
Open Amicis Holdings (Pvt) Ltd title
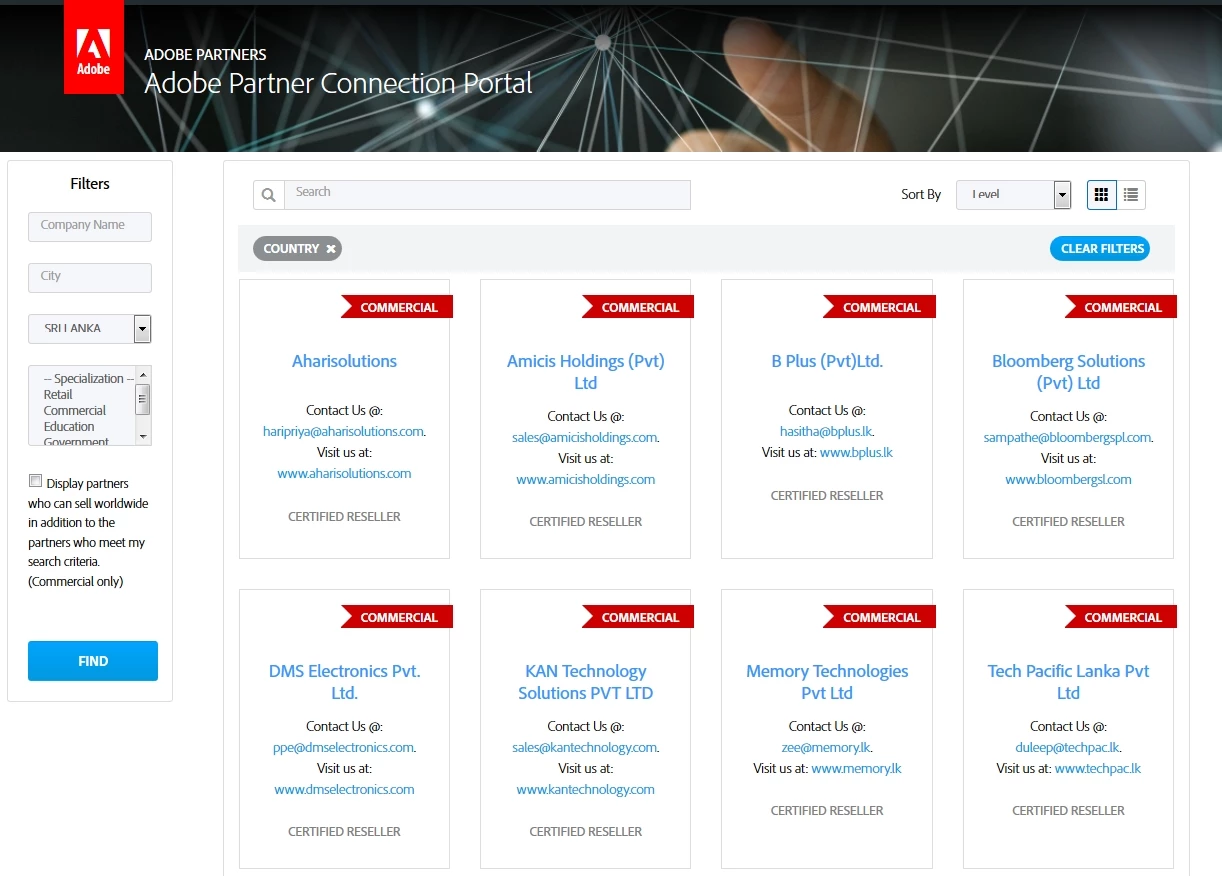(586, 372)
